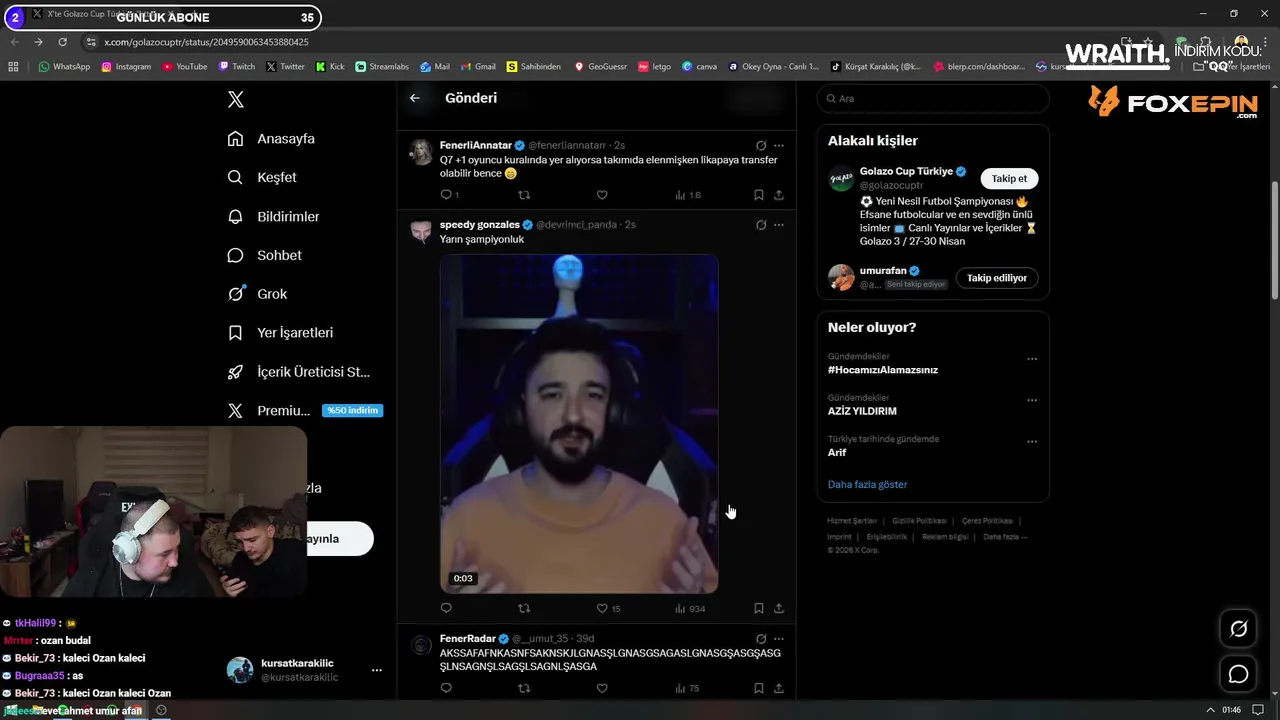Open FenerliAnnatar's profile avatar
The height and width of the screenshot is (720, 1280).
pos(422,152)
